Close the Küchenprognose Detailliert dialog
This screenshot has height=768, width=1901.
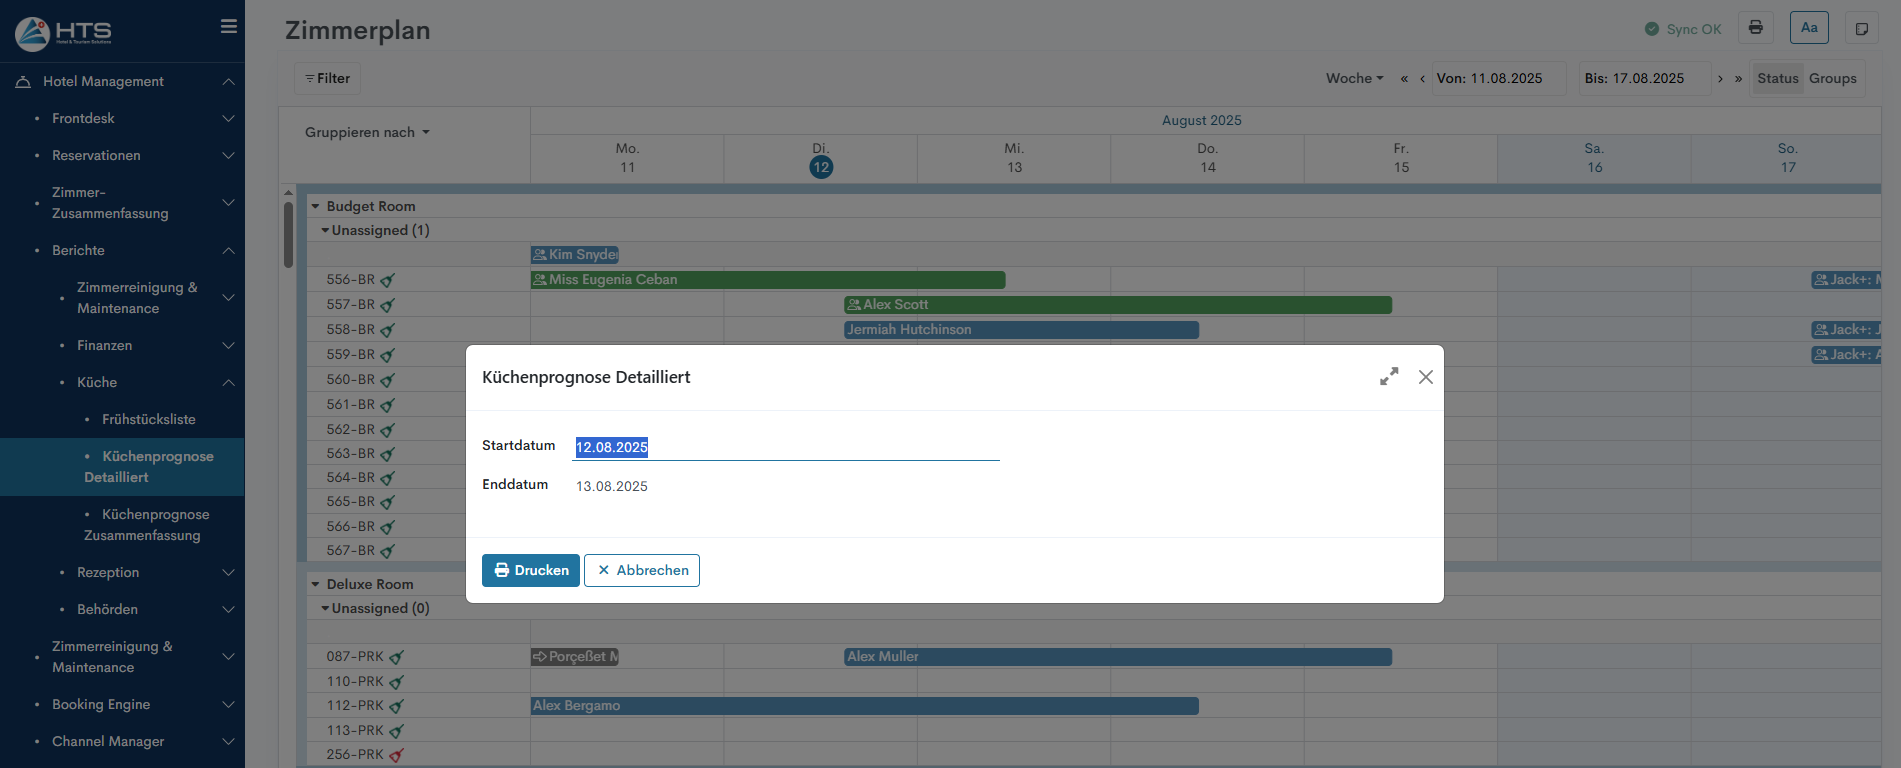pos(1425,377)
